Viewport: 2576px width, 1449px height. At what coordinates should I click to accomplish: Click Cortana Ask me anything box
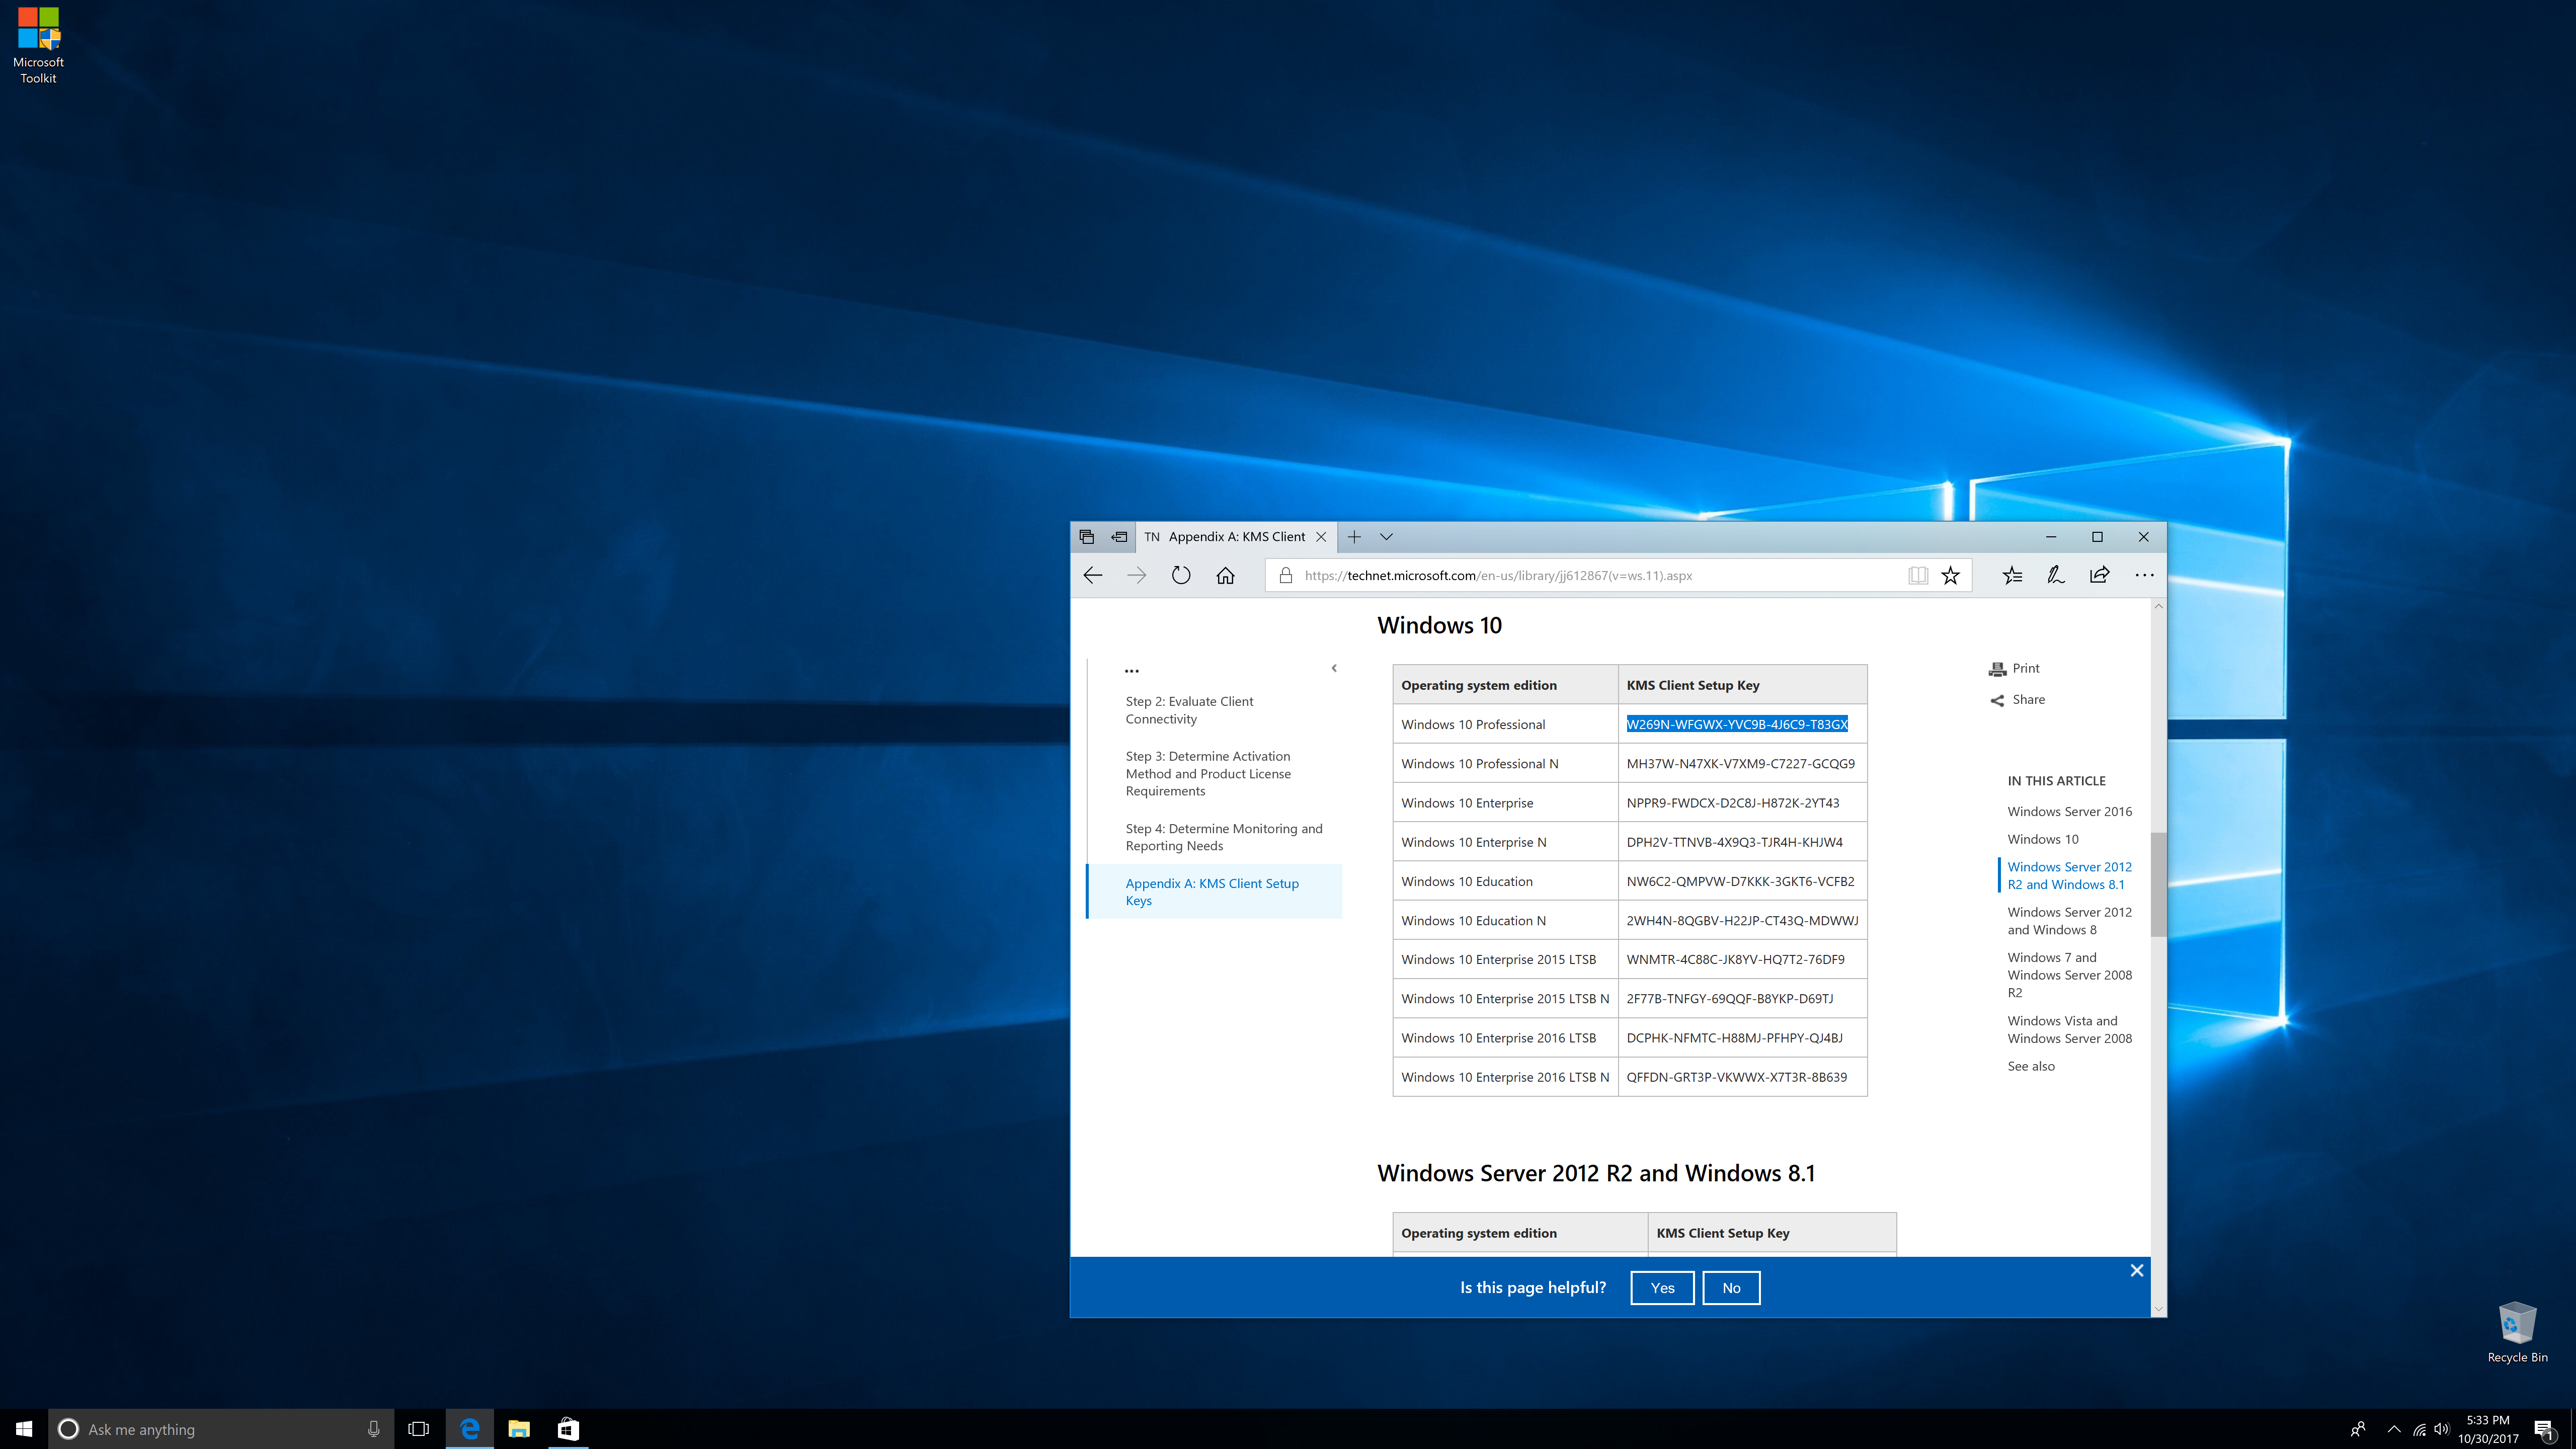click(x=221, y=1429)
